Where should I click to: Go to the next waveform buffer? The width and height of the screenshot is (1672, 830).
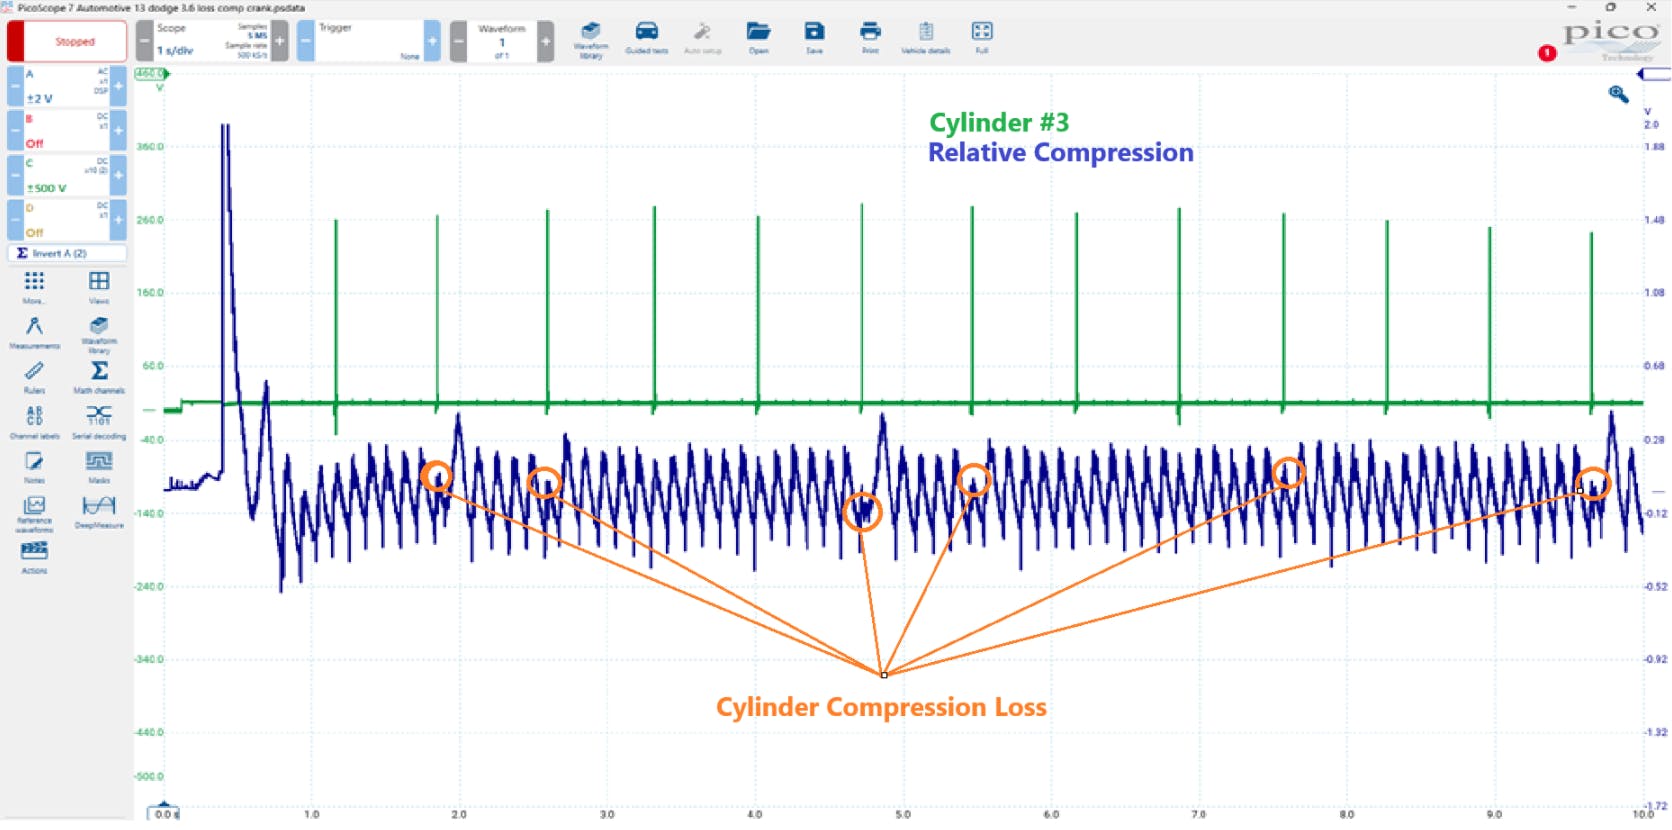546,41
